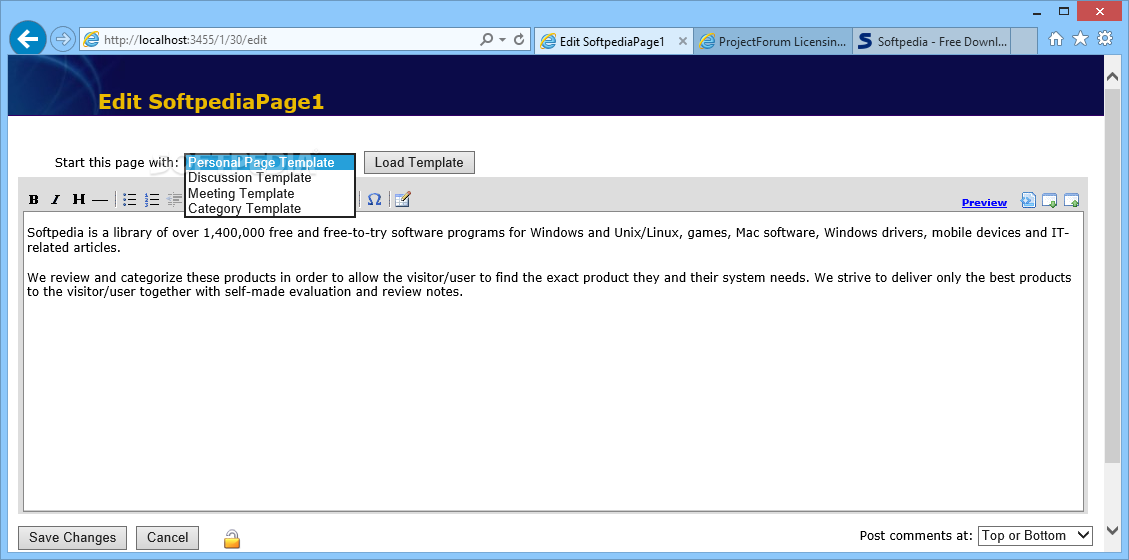The image size is (1129, 560).
Task: Insert a table using the table icon
Action: [x=402, y=200]
